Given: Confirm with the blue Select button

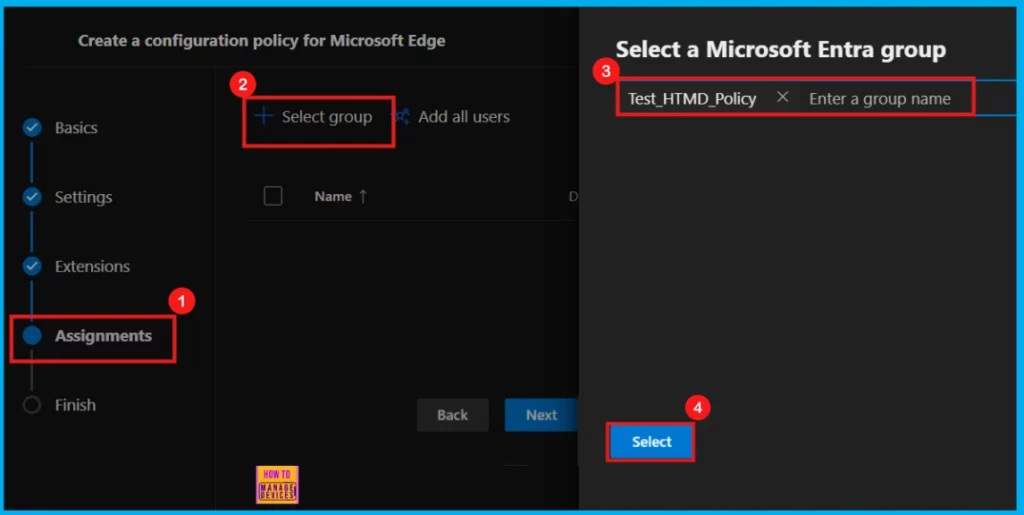Looking at the screenshot, I should 651,442.
